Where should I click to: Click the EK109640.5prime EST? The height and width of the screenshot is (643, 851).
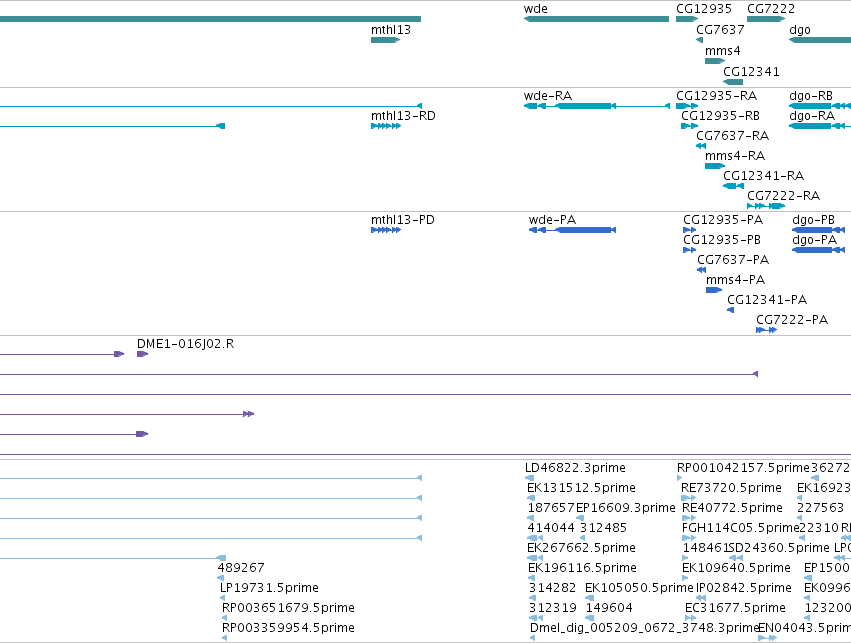684,578
